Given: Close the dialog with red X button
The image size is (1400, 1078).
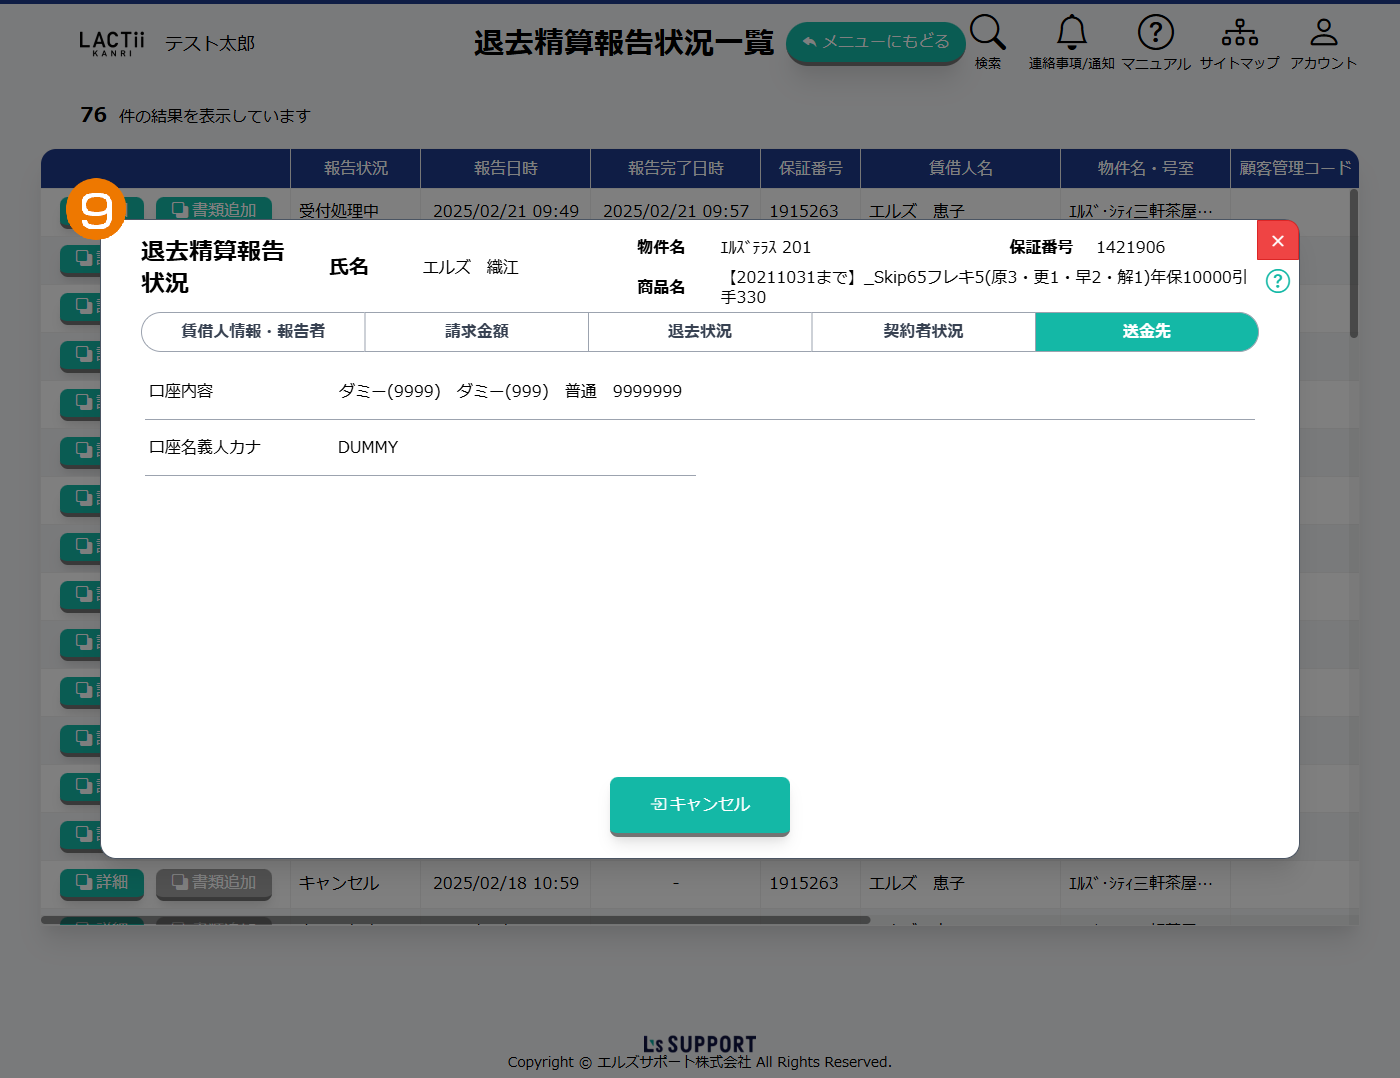Looking at the screenshot, I should pyautogui.click(x=1277, y=241).
